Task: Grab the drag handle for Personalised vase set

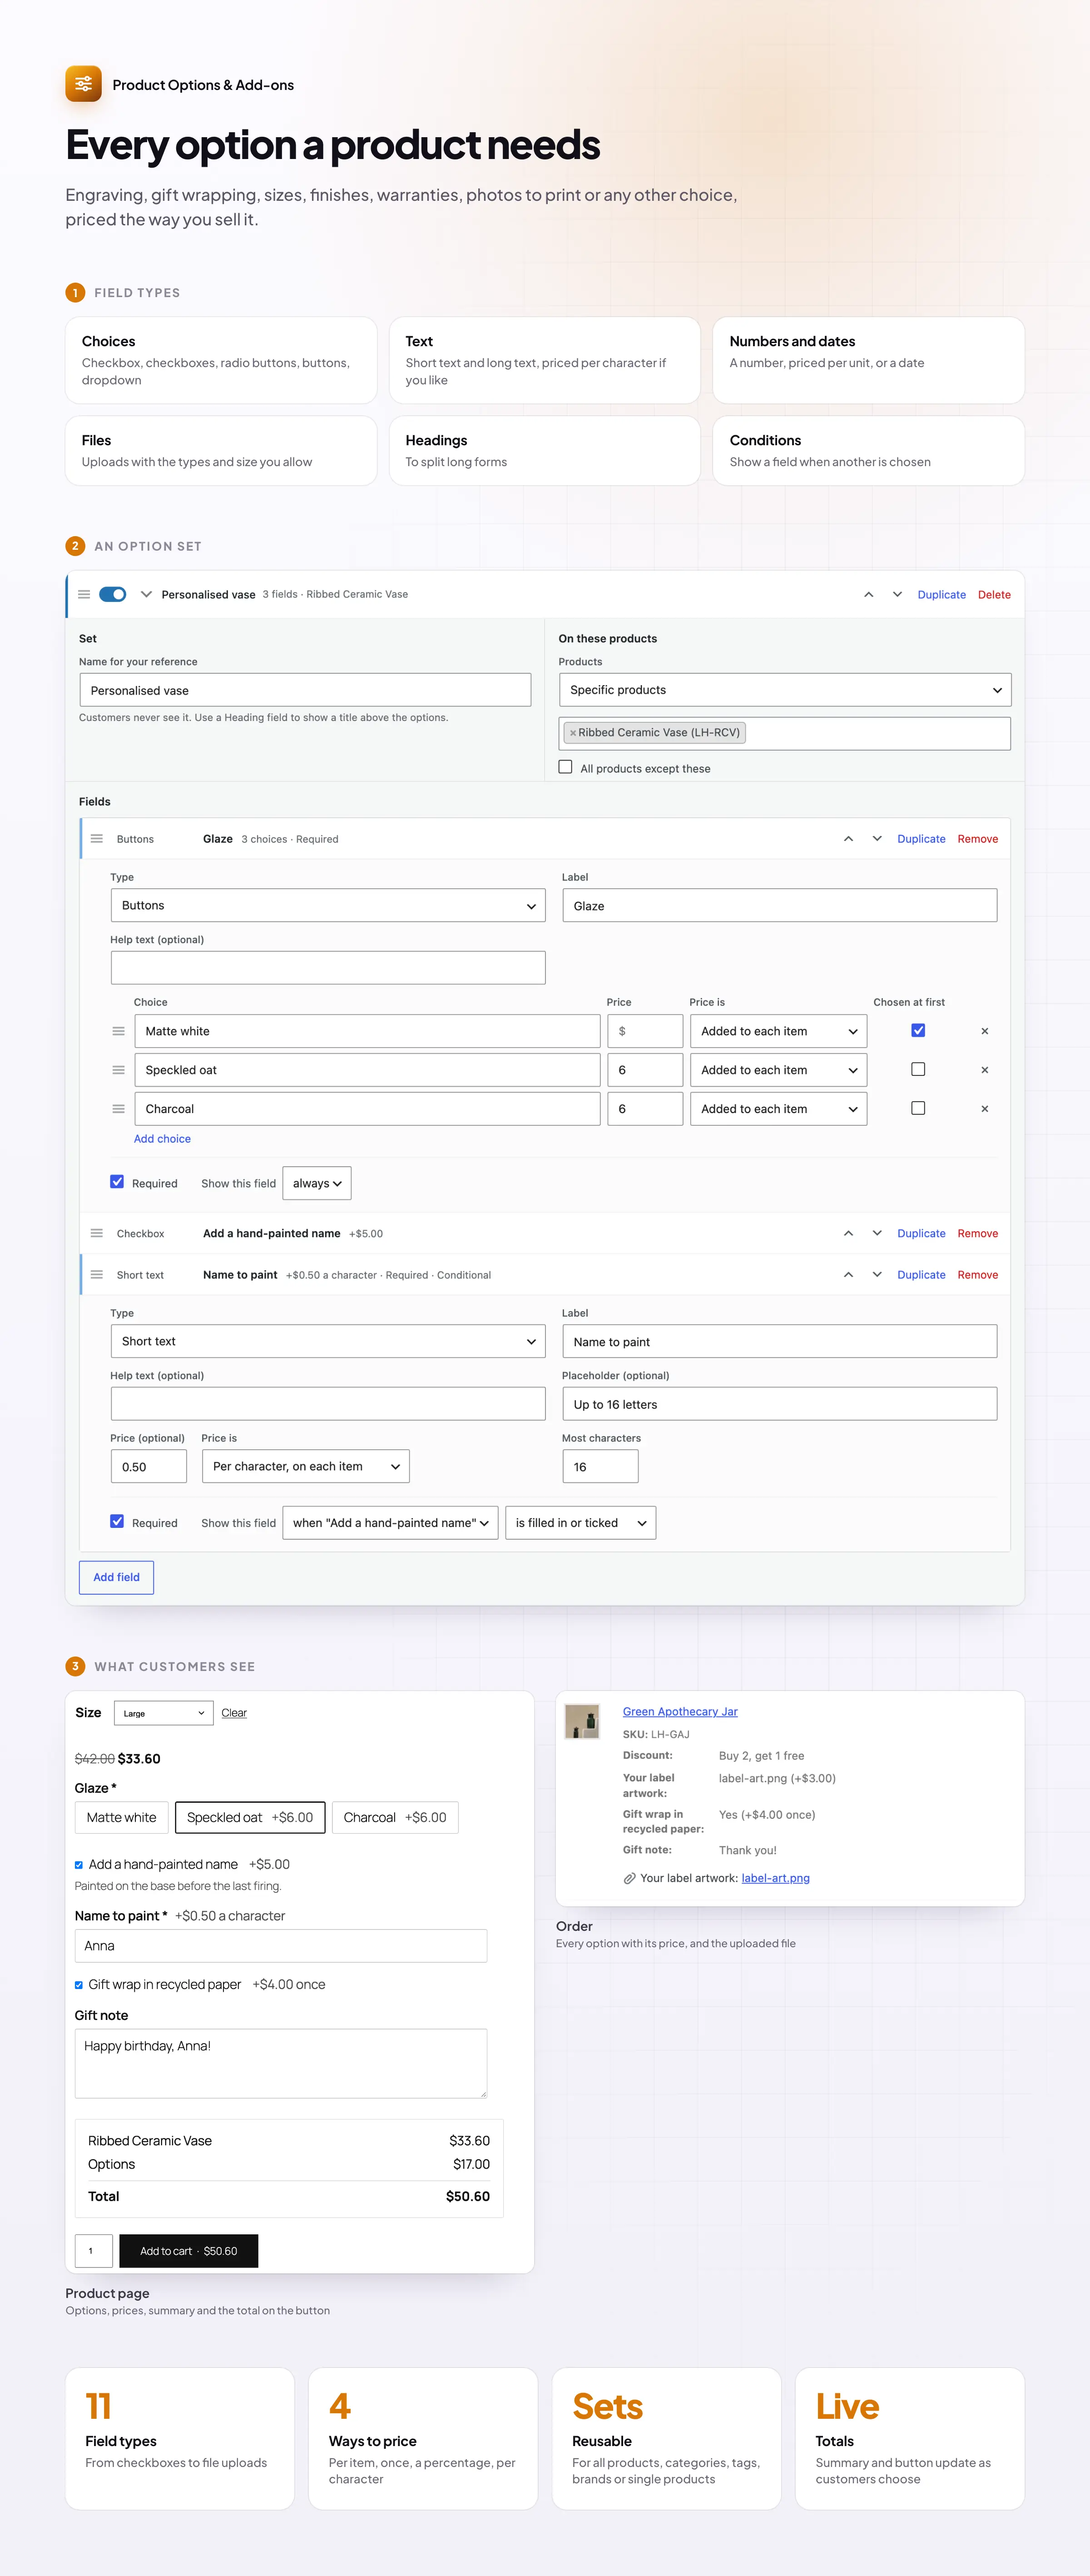Action: [84, 594]
